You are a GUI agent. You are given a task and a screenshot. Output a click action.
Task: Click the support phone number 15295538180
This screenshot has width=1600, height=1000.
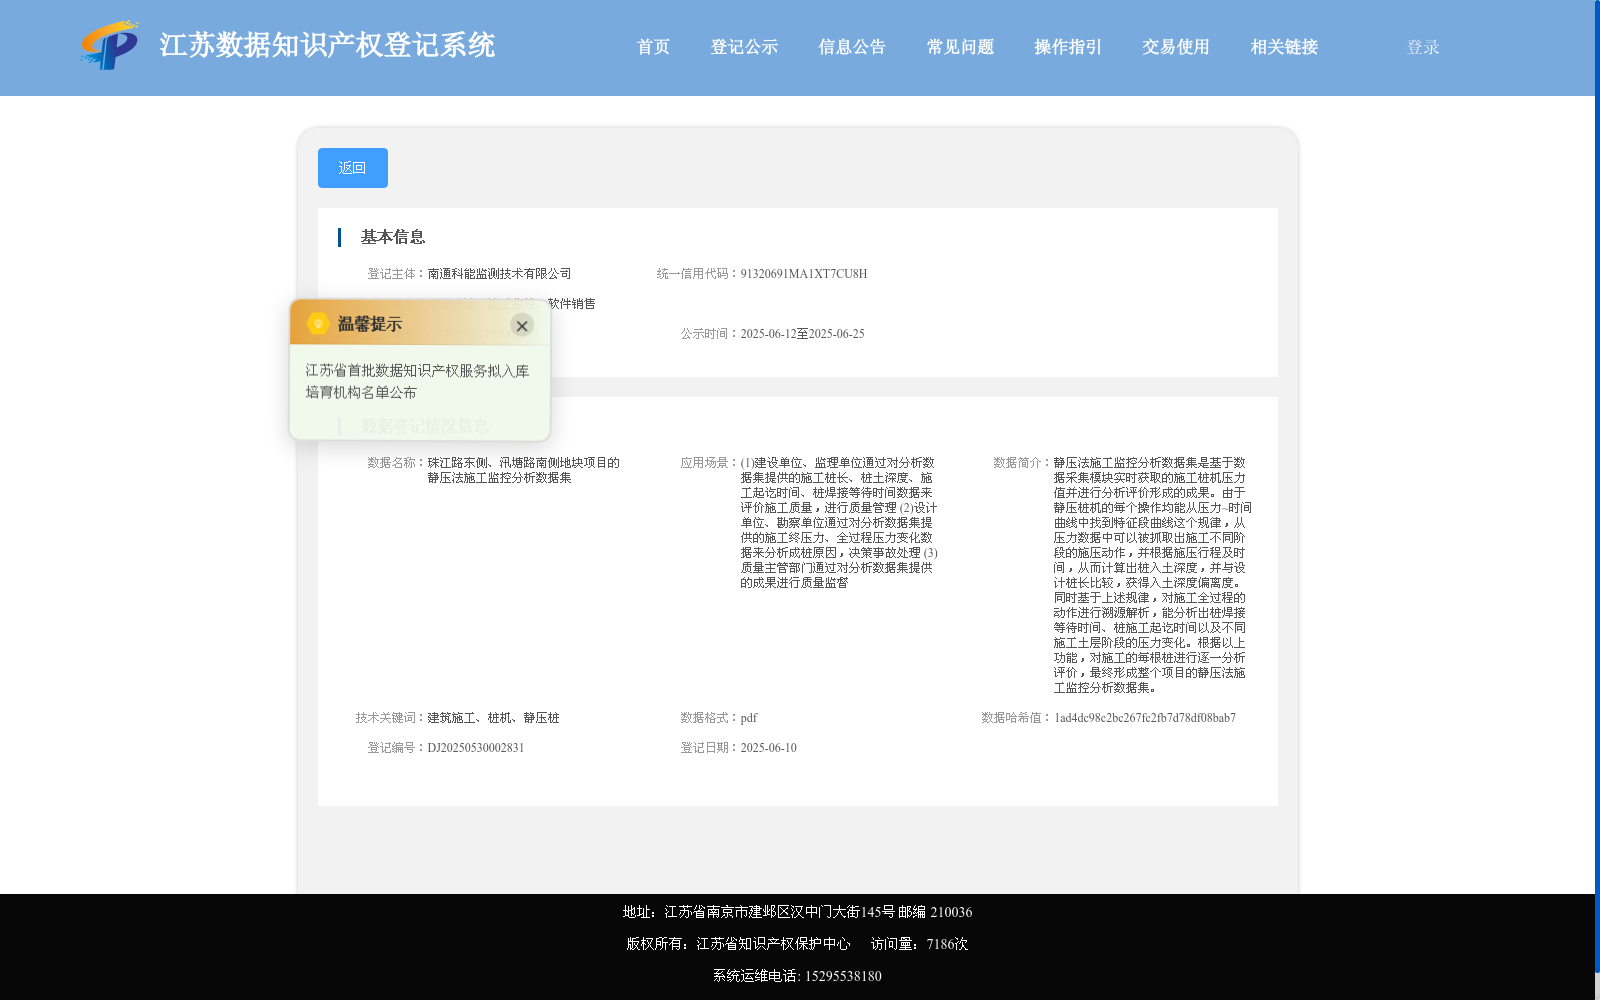[x=843, y=976]
